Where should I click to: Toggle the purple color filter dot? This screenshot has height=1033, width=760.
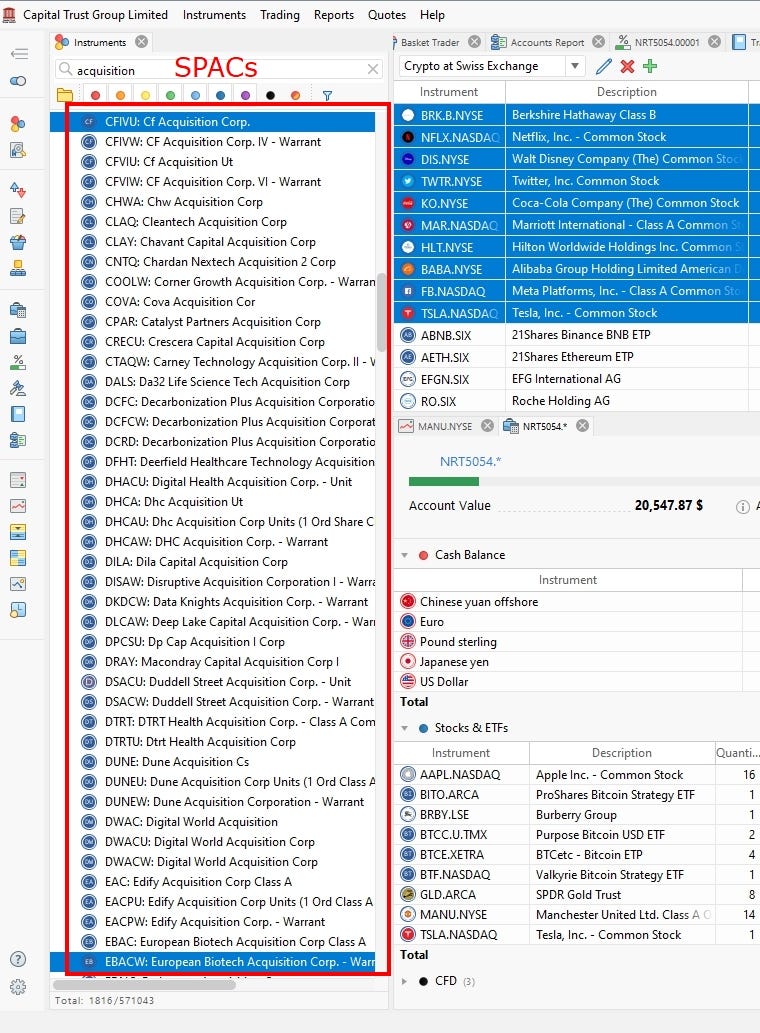(x=246, y=96)
